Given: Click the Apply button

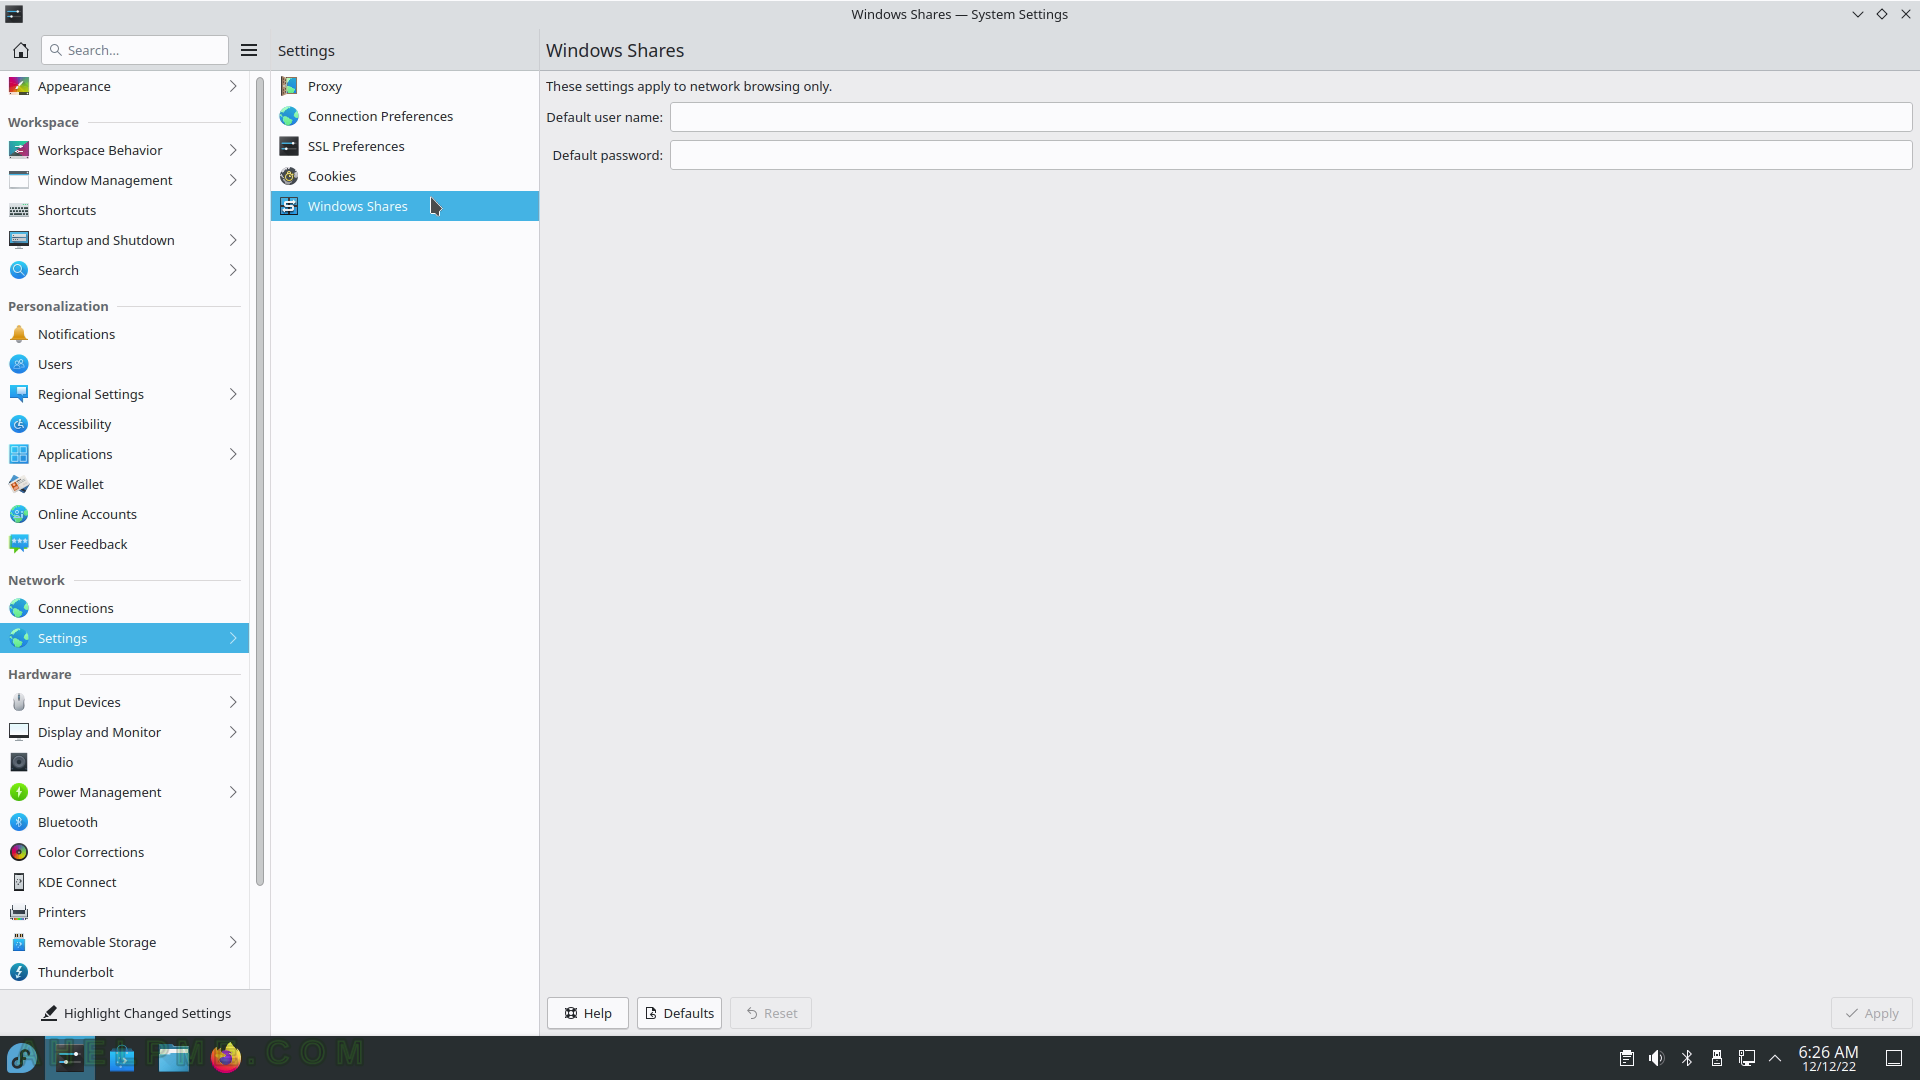Looking at the screenshot, I should point(1871,1013).
